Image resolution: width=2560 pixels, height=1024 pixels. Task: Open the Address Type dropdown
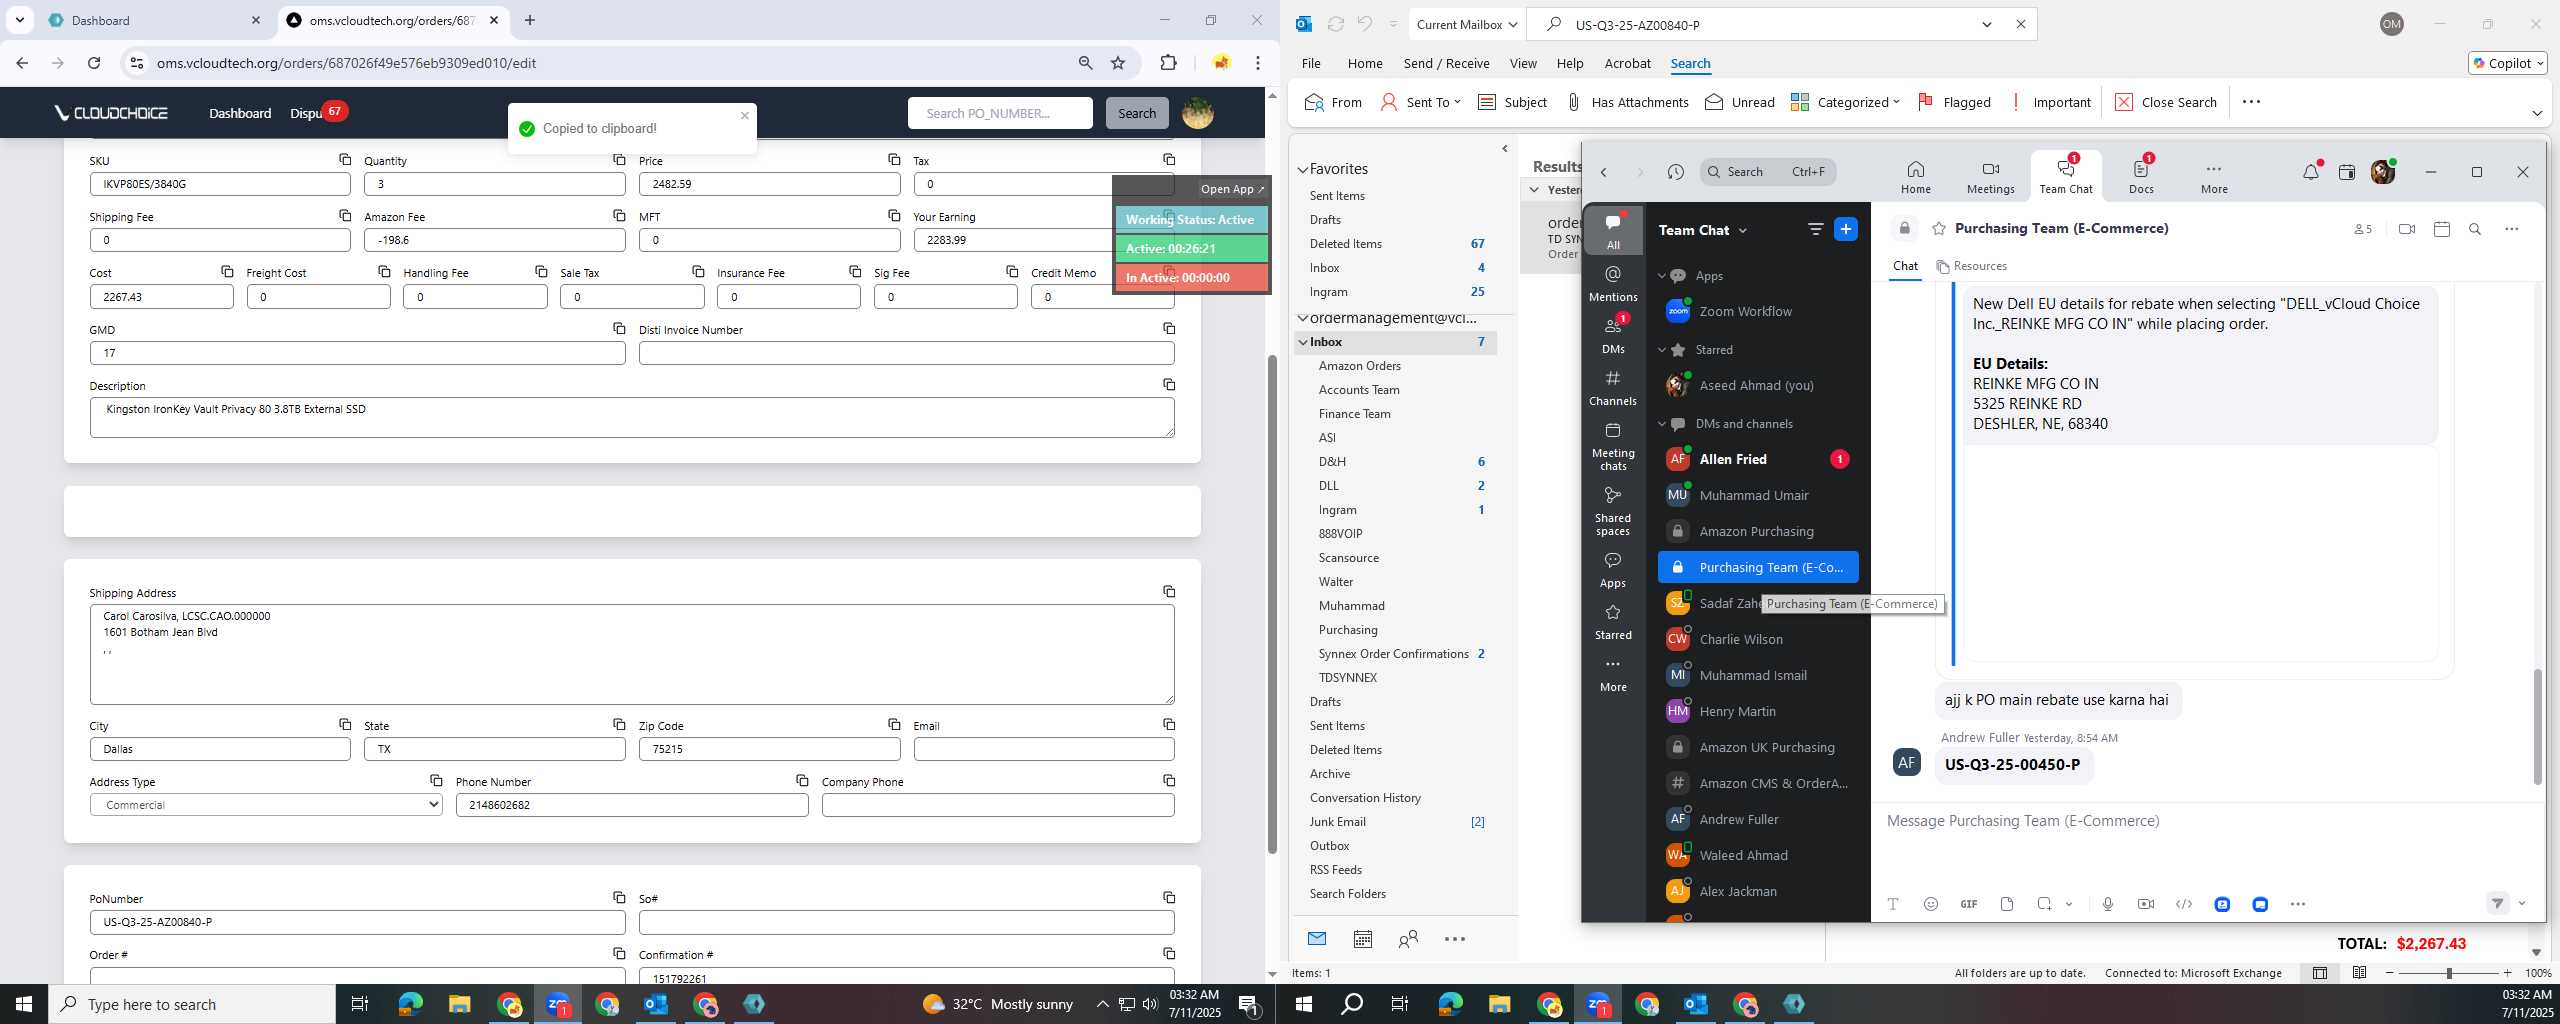(266, 805)
